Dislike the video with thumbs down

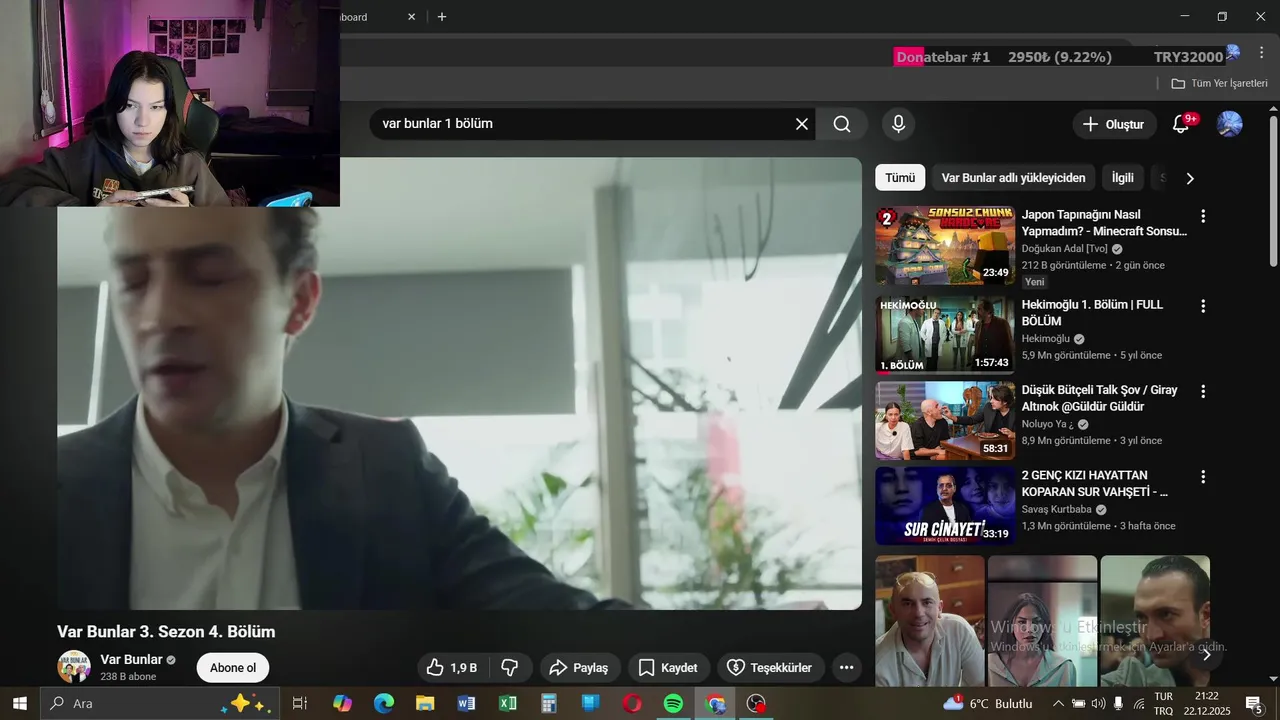coord(509,668)
